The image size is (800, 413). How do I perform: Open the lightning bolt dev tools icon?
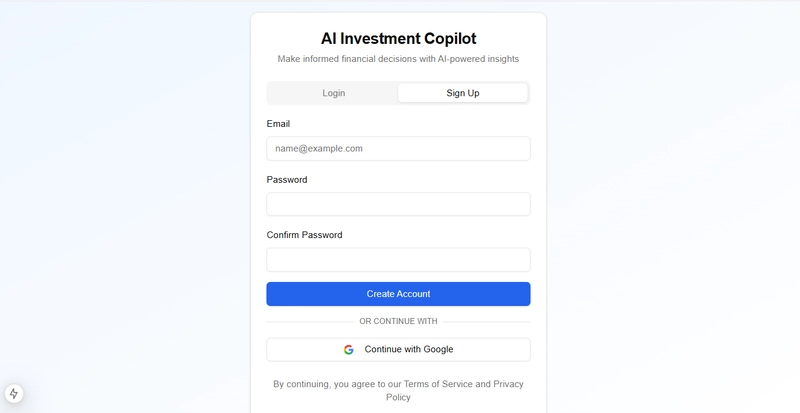click(14, 394)
